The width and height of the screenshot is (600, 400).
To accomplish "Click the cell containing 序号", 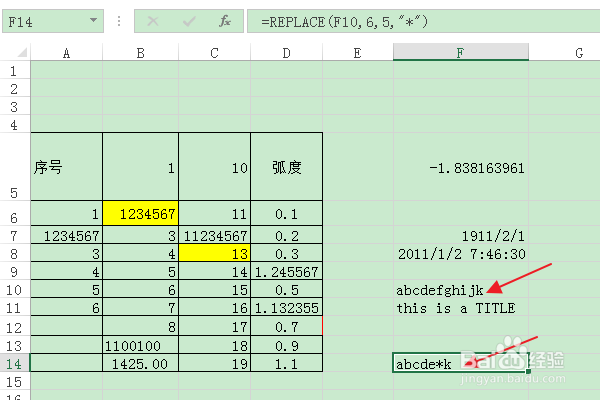I will 67,167.
